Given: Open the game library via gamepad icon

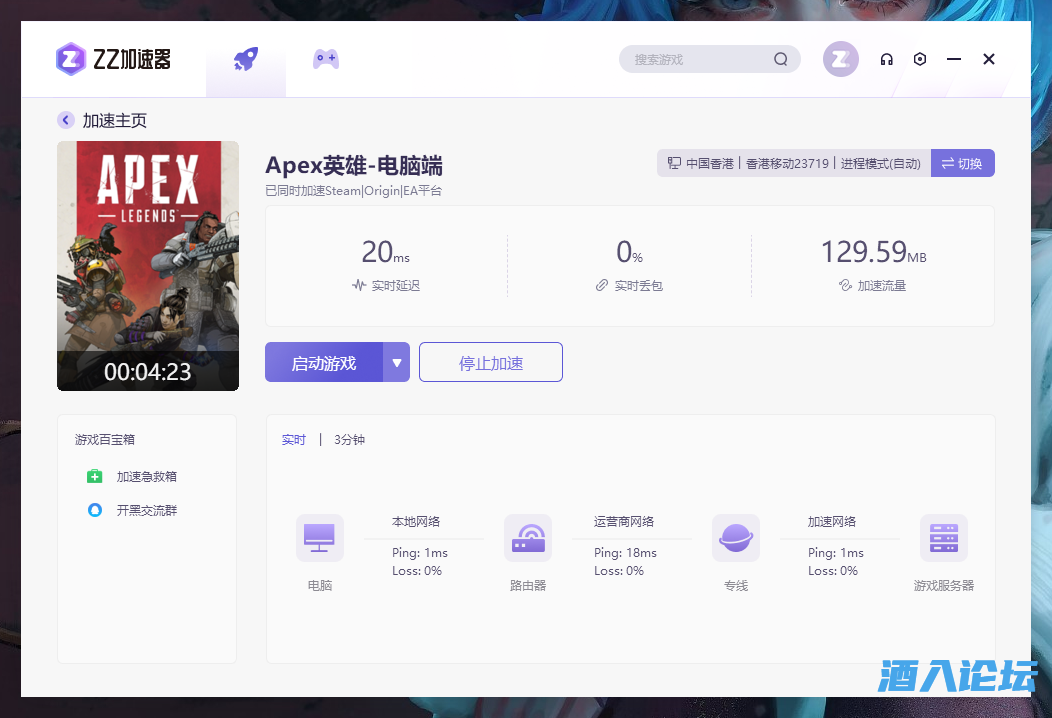Looking at the screenshot, I should (325, 58).
